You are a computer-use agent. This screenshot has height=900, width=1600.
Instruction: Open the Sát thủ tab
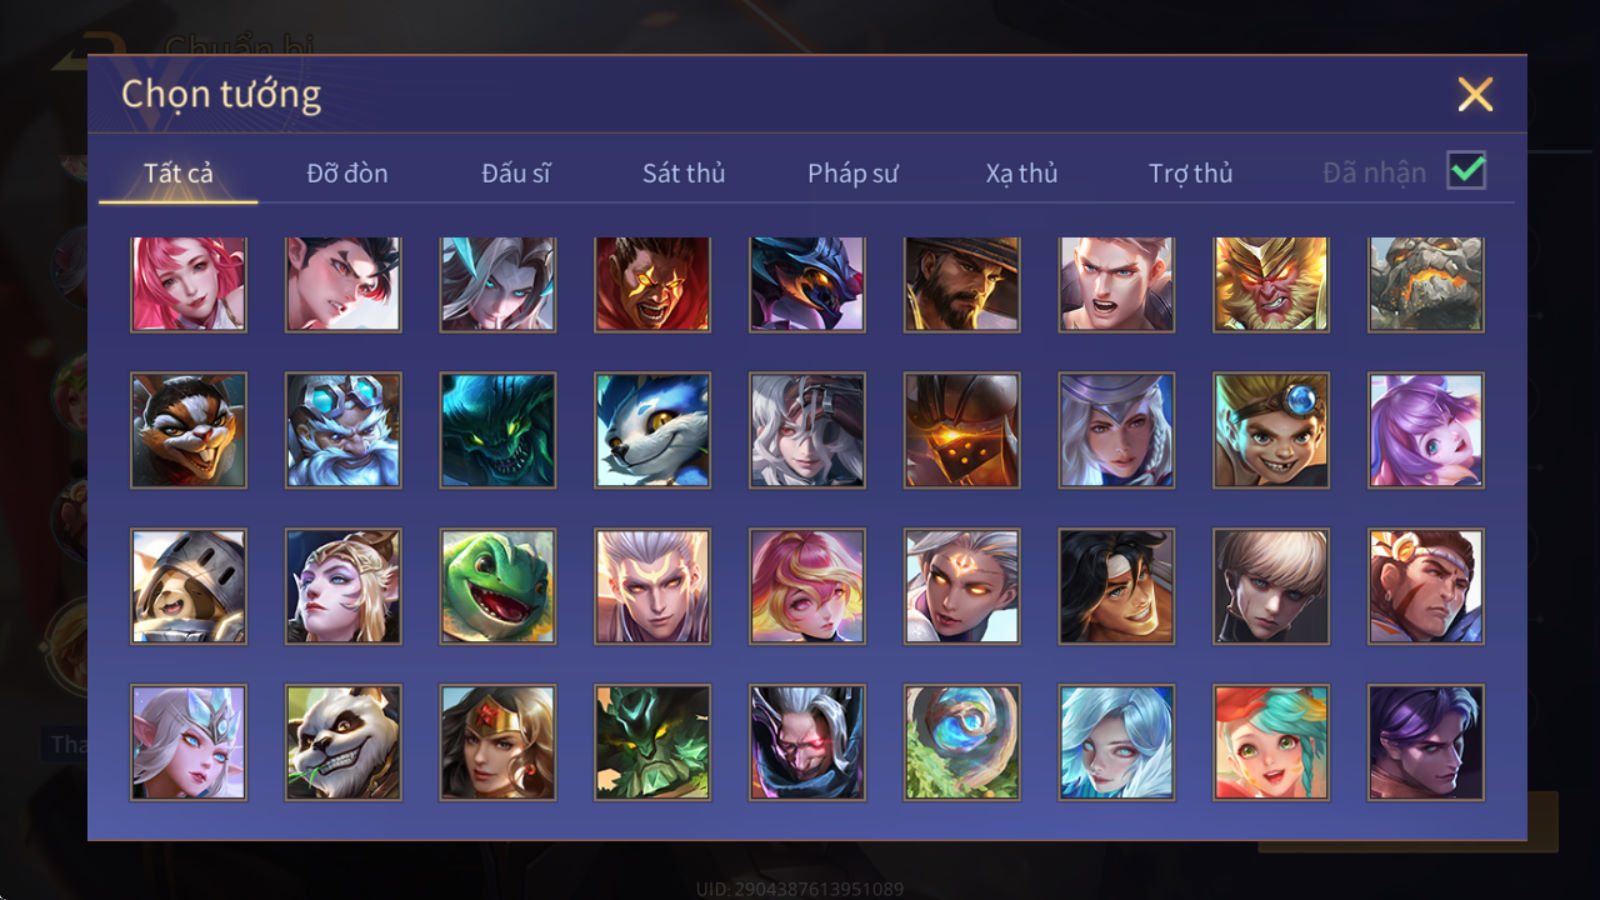pos(683,173)
